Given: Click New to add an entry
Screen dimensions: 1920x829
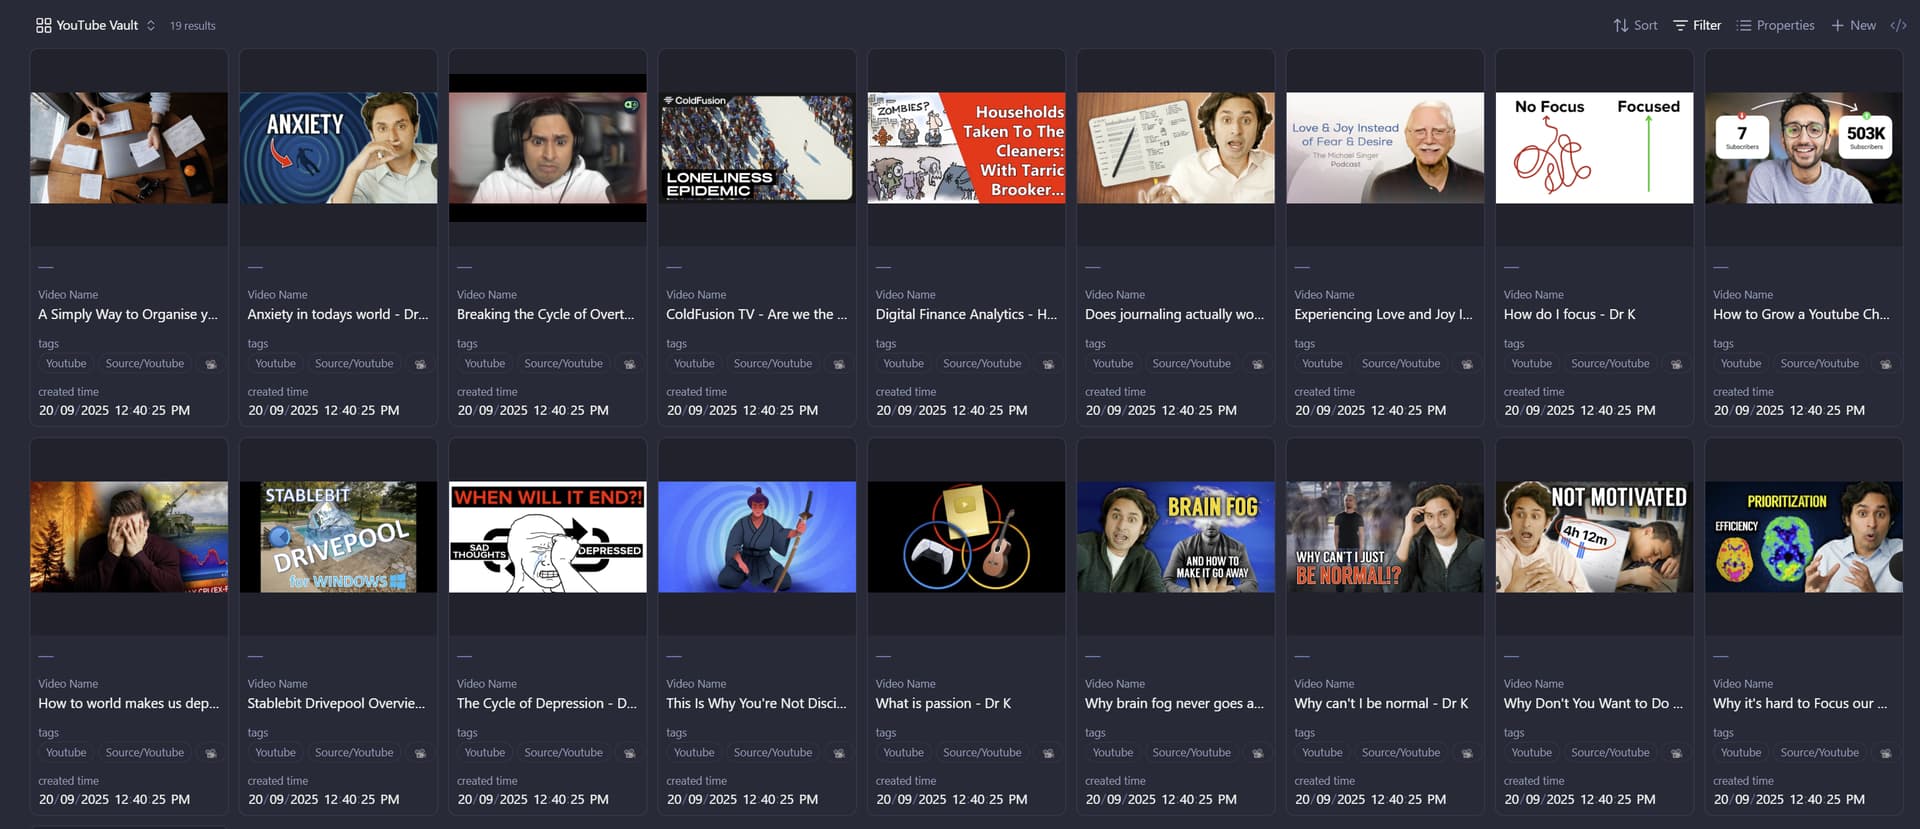Looking at the screenshot, I should 1853,25.
